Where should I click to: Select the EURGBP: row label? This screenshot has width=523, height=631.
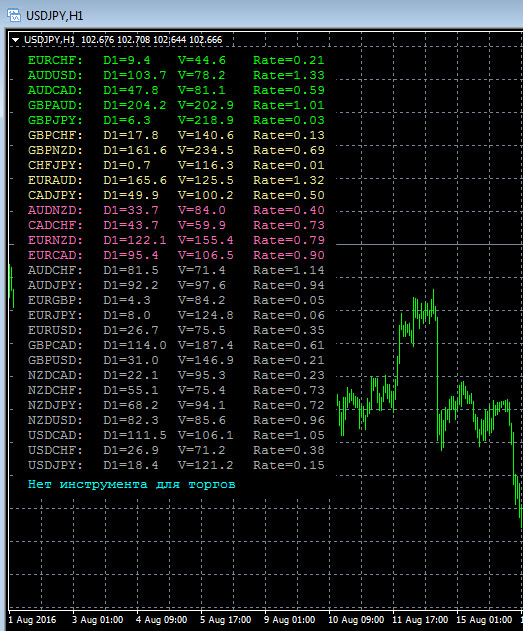[x=55, y=301]
